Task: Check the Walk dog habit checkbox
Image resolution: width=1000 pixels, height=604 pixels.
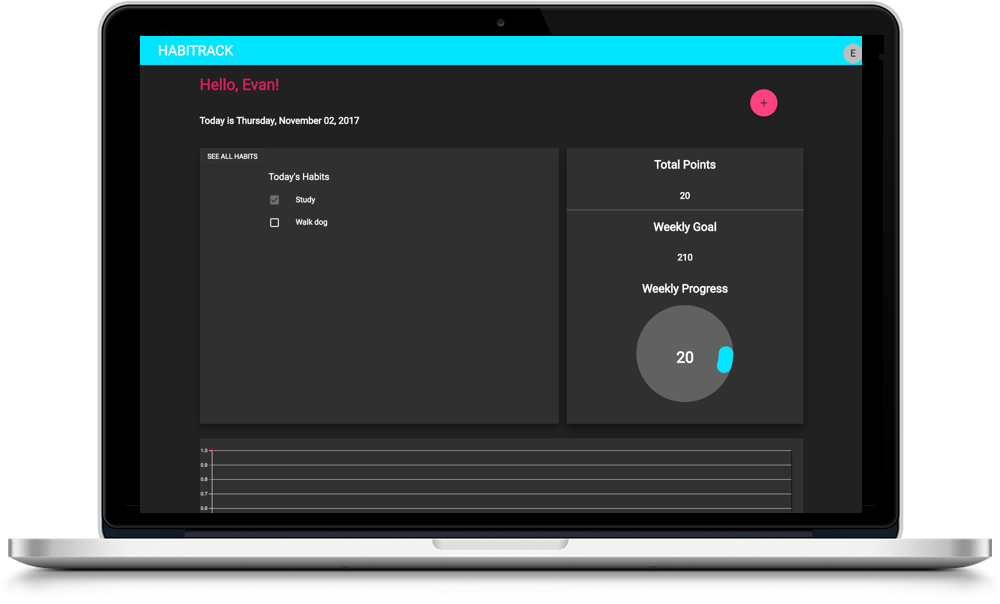Action: pos(275,223)
